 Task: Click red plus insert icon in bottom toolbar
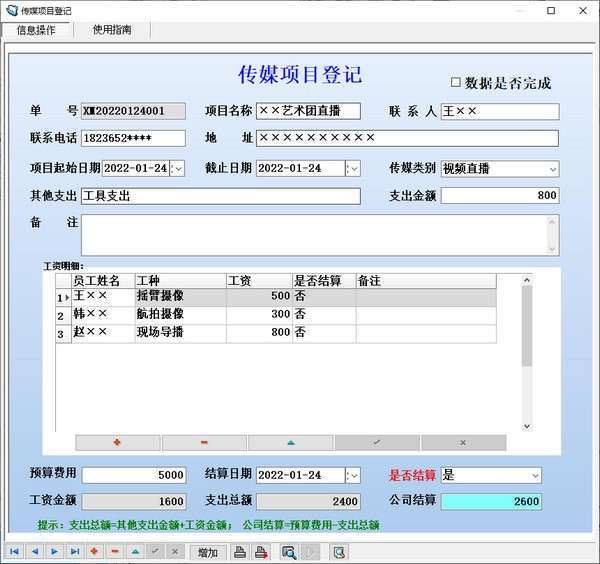point(95,551)
